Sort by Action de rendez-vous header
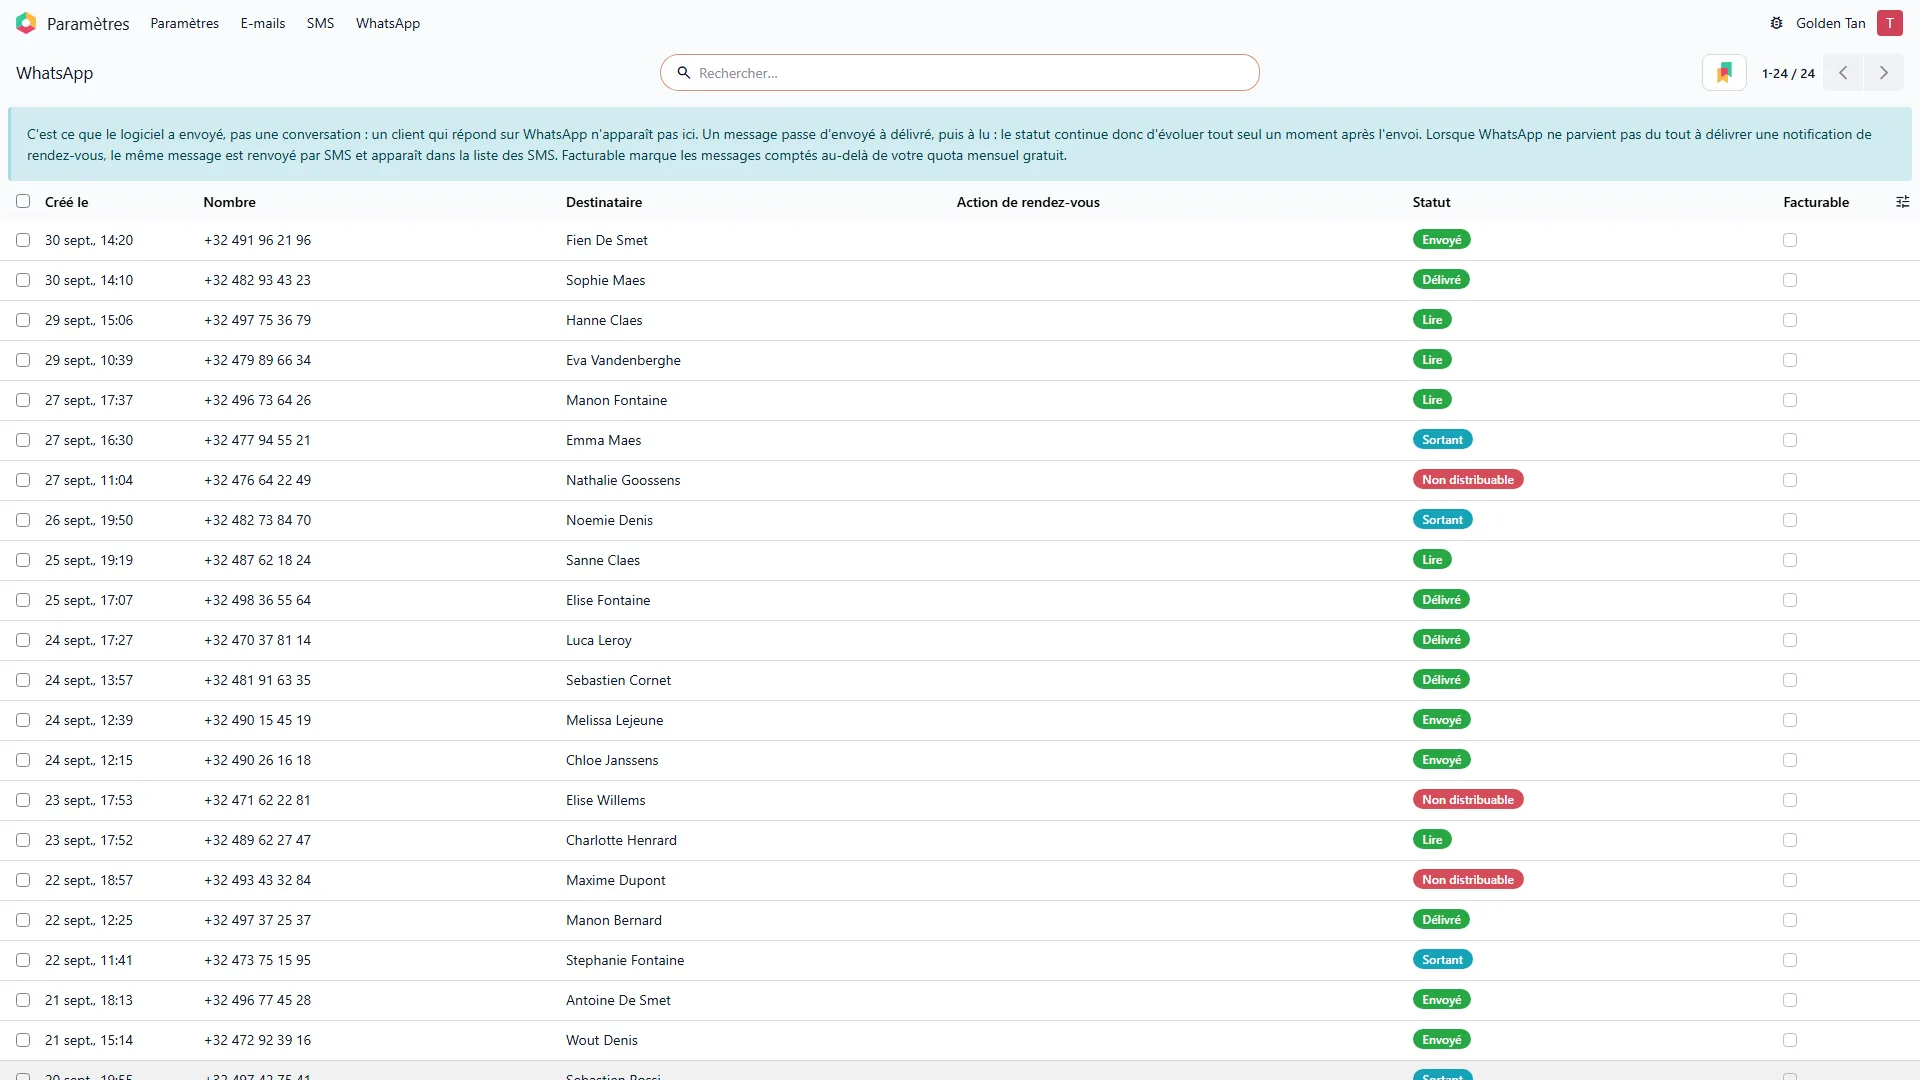The width and height of the screenshot is (1920, 1080). coord(1028,202)
